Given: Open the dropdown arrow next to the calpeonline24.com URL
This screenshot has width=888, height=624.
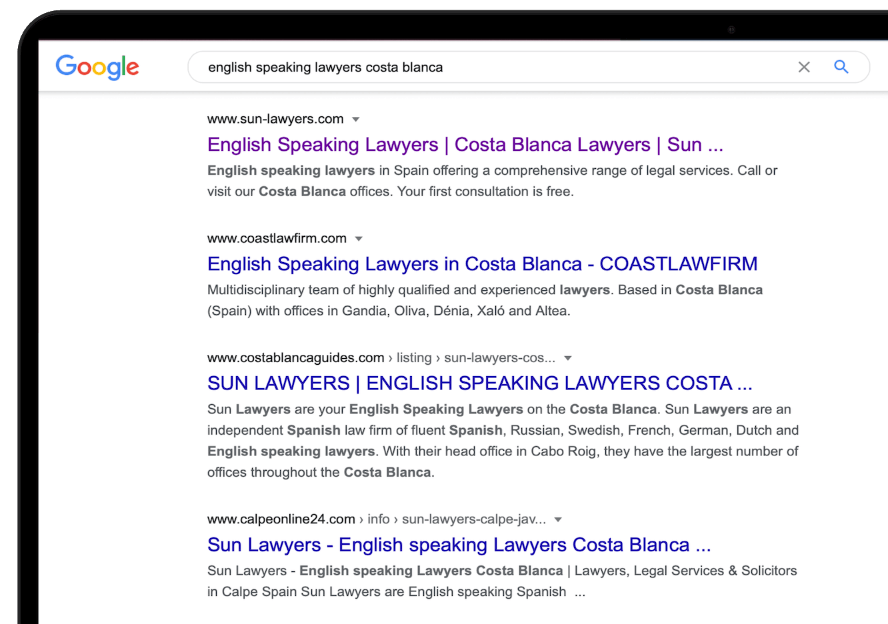Looking at the screenshot, I should (x=558, y=520).
